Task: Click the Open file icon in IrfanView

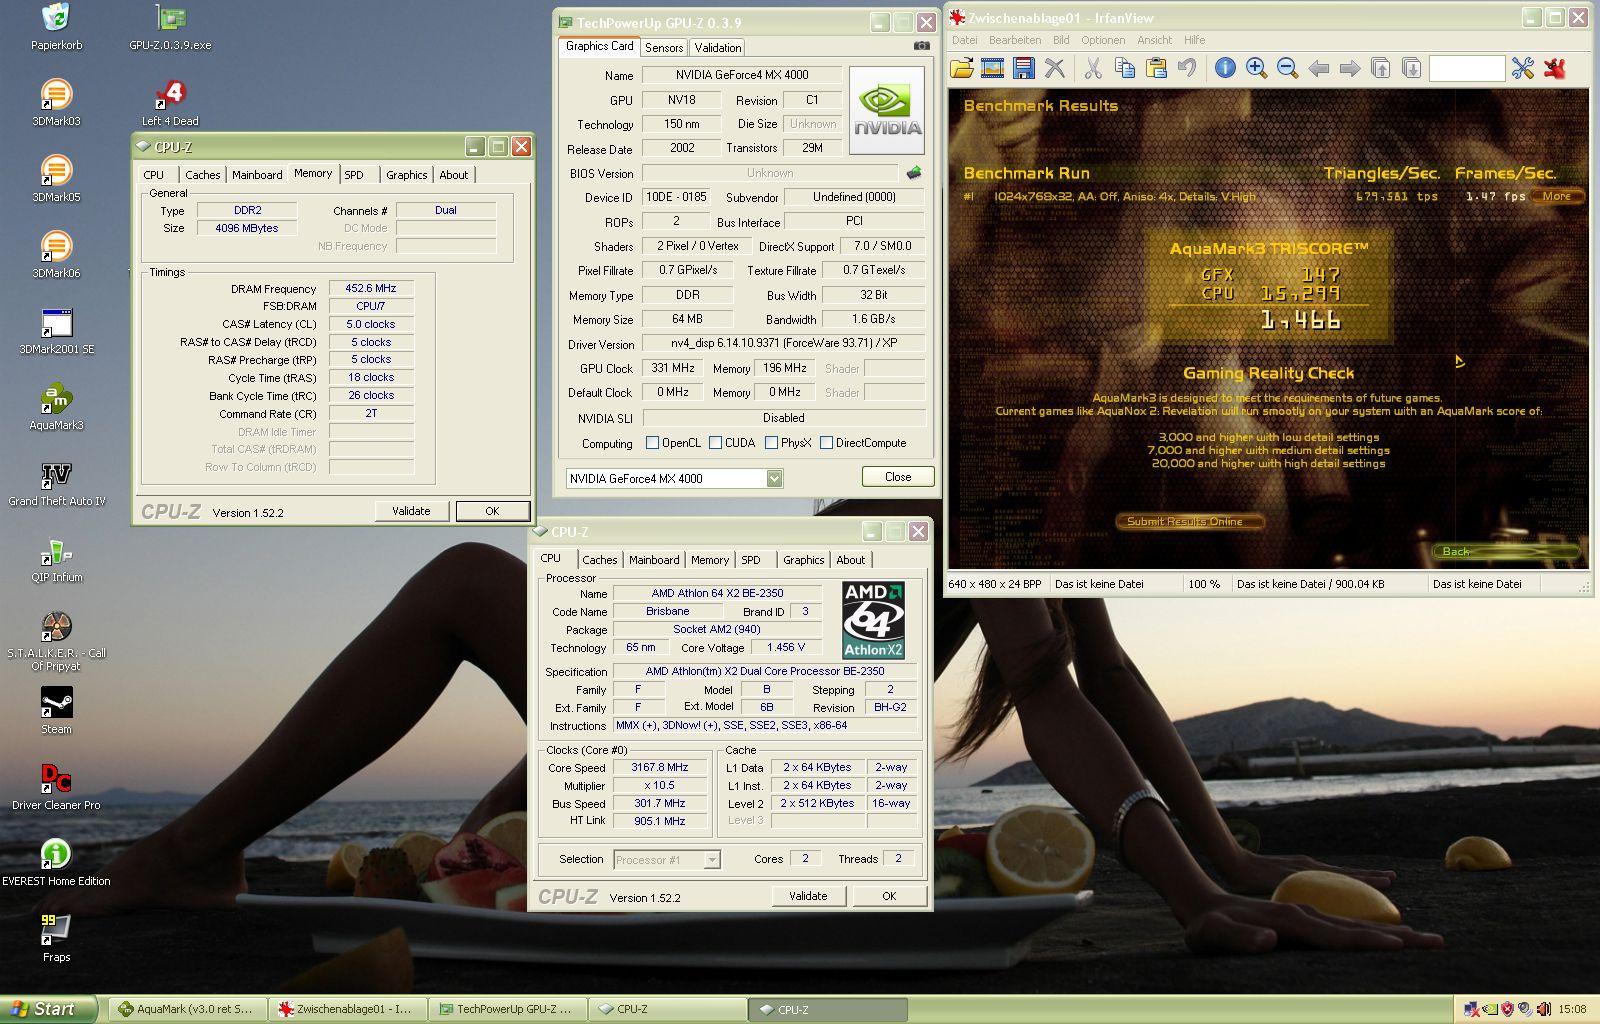Action: (962, 68)
